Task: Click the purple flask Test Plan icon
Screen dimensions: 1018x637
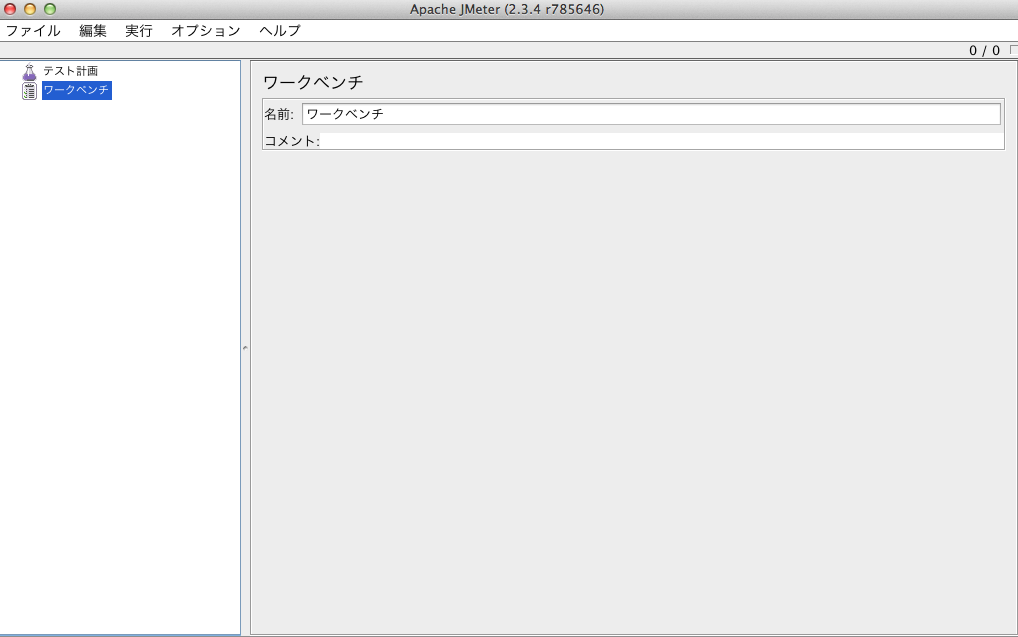Action: pos(29,72)
